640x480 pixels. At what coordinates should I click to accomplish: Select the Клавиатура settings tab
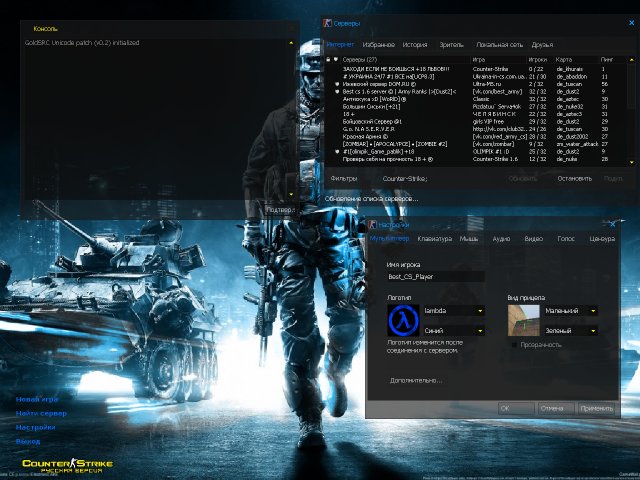[434, 238]
